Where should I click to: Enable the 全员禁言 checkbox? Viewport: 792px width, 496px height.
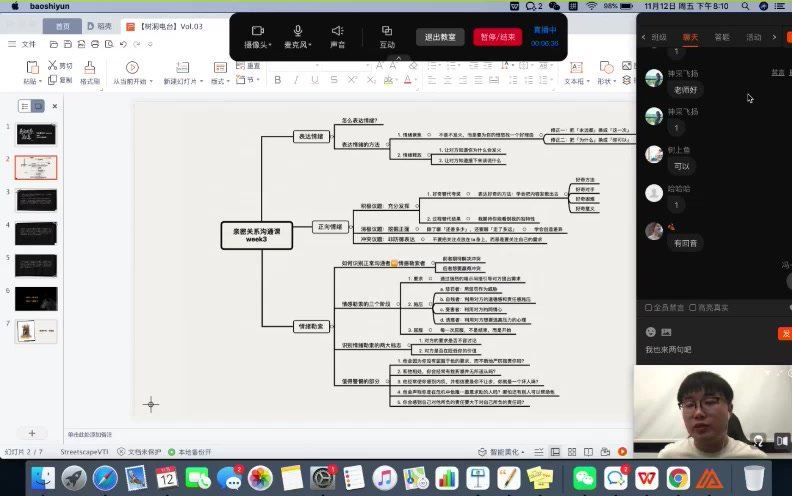coord(649,307)
